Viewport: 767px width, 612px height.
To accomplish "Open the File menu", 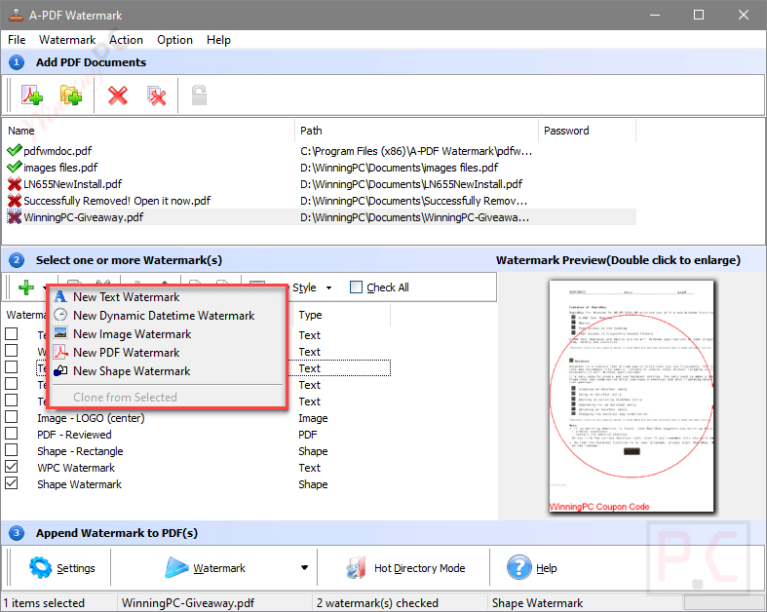I will (x=17, y=40).
